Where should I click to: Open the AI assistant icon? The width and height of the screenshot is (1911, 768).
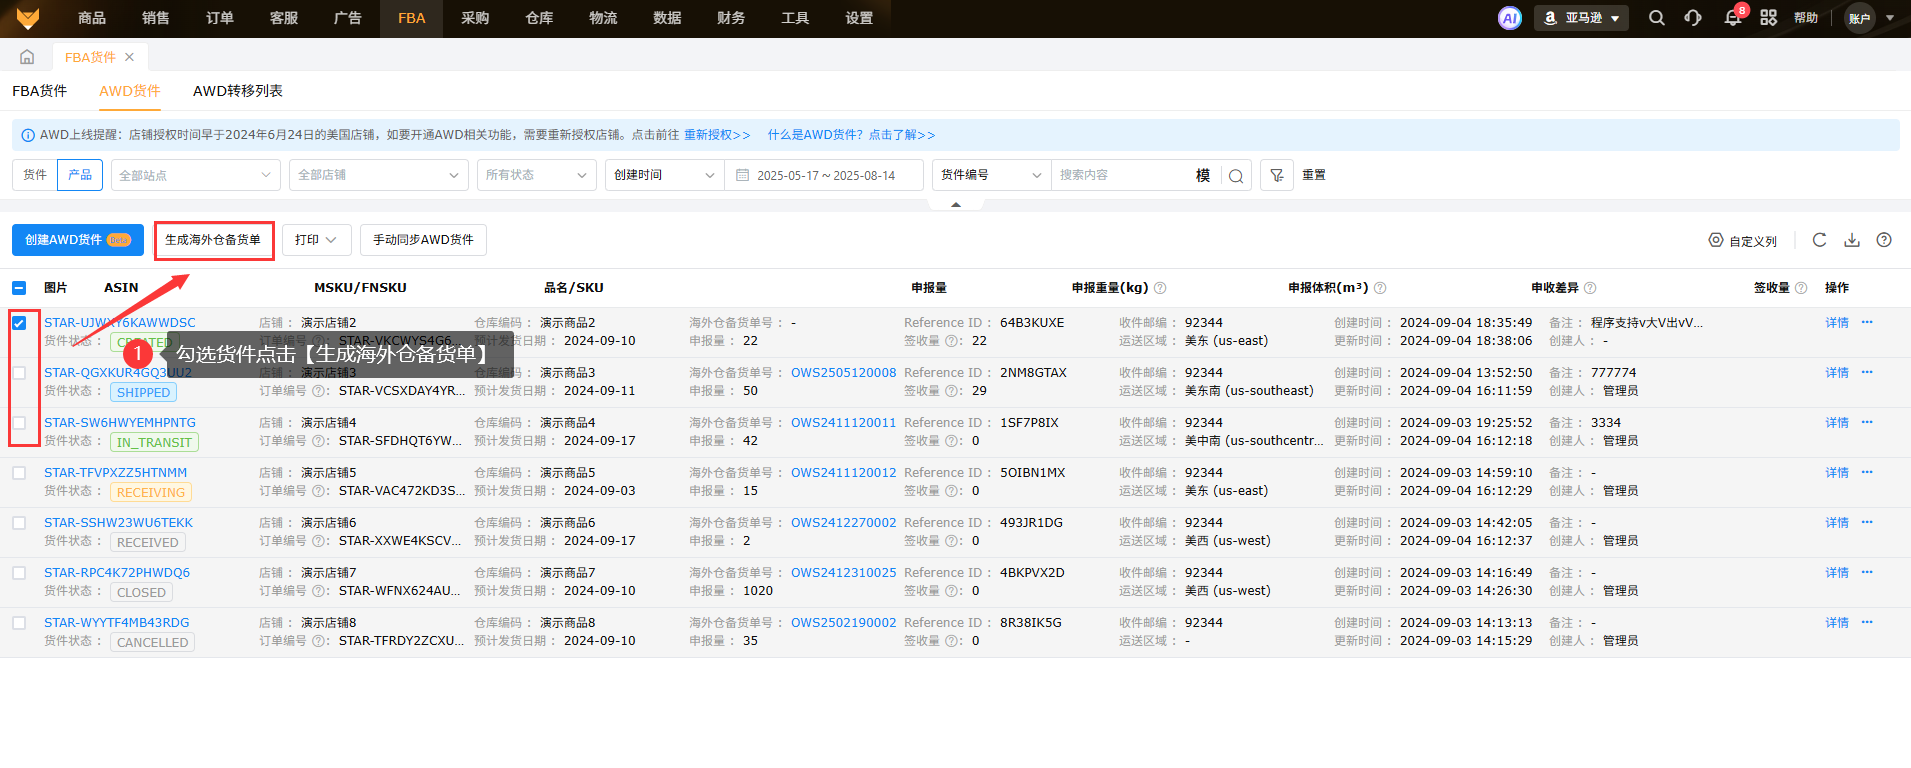(1509, 18)
